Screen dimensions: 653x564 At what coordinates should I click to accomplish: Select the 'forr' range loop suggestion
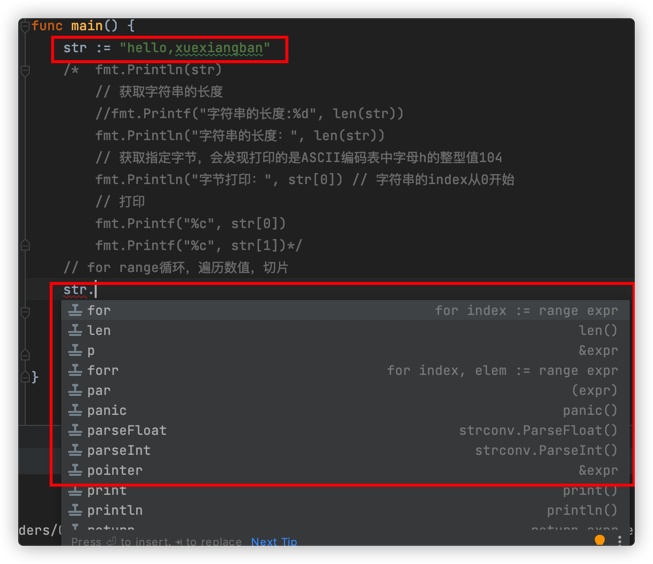(x=345, y=370)
